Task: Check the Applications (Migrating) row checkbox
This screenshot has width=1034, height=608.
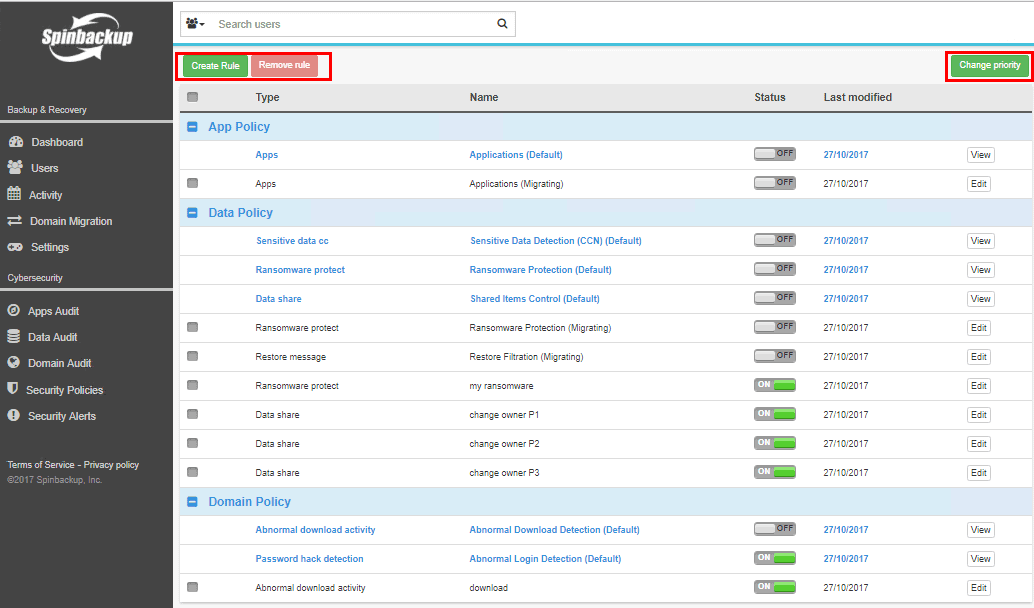Action: click(193, 183)
